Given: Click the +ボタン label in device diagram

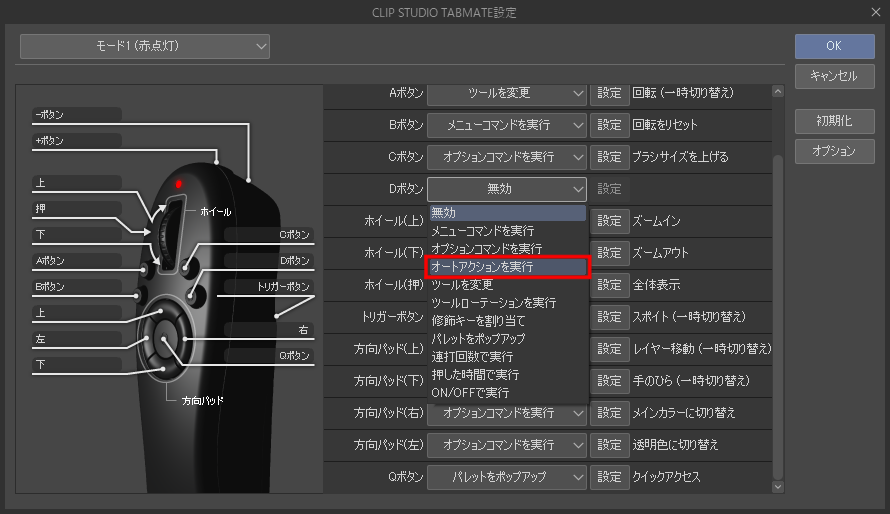Looking at the screenshot, I should [x=77, y=141].
